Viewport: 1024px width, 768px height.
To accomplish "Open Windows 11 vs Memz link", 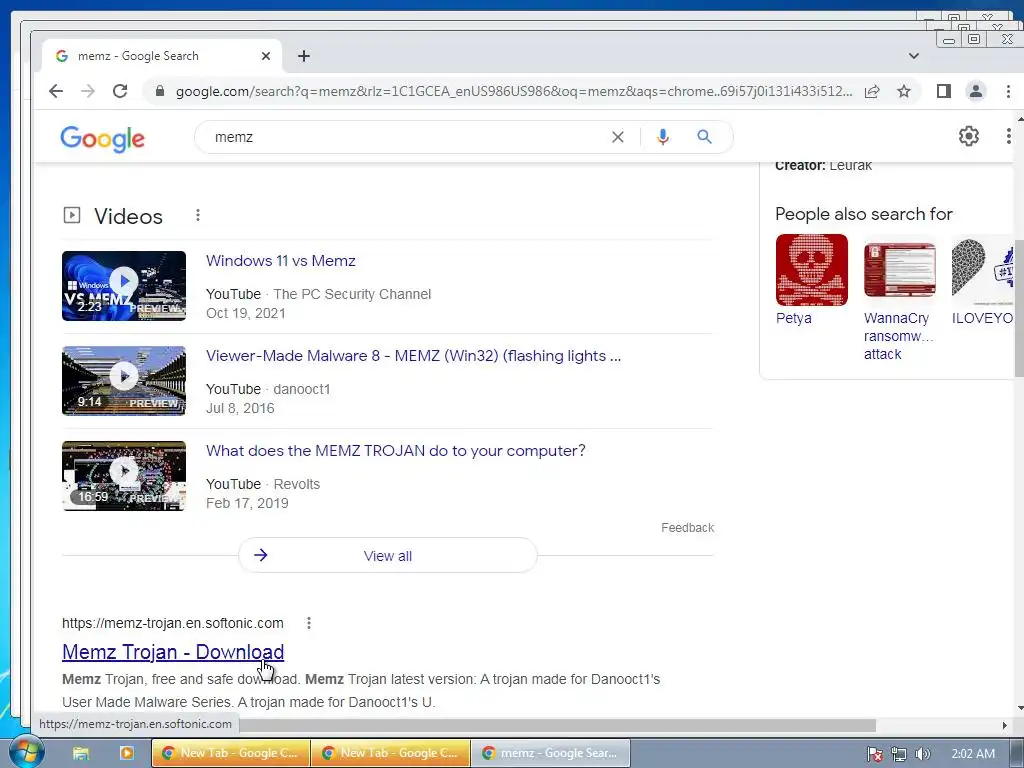I will point(281,261).
